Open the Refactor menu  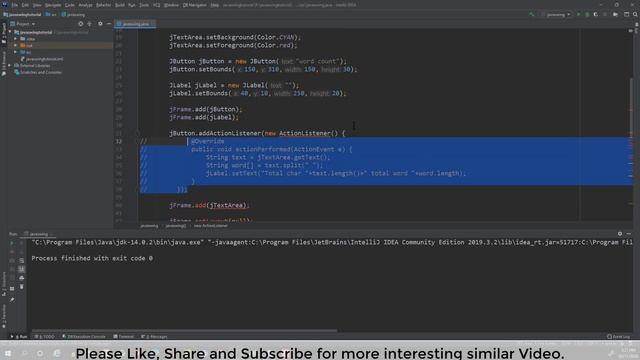103,5
